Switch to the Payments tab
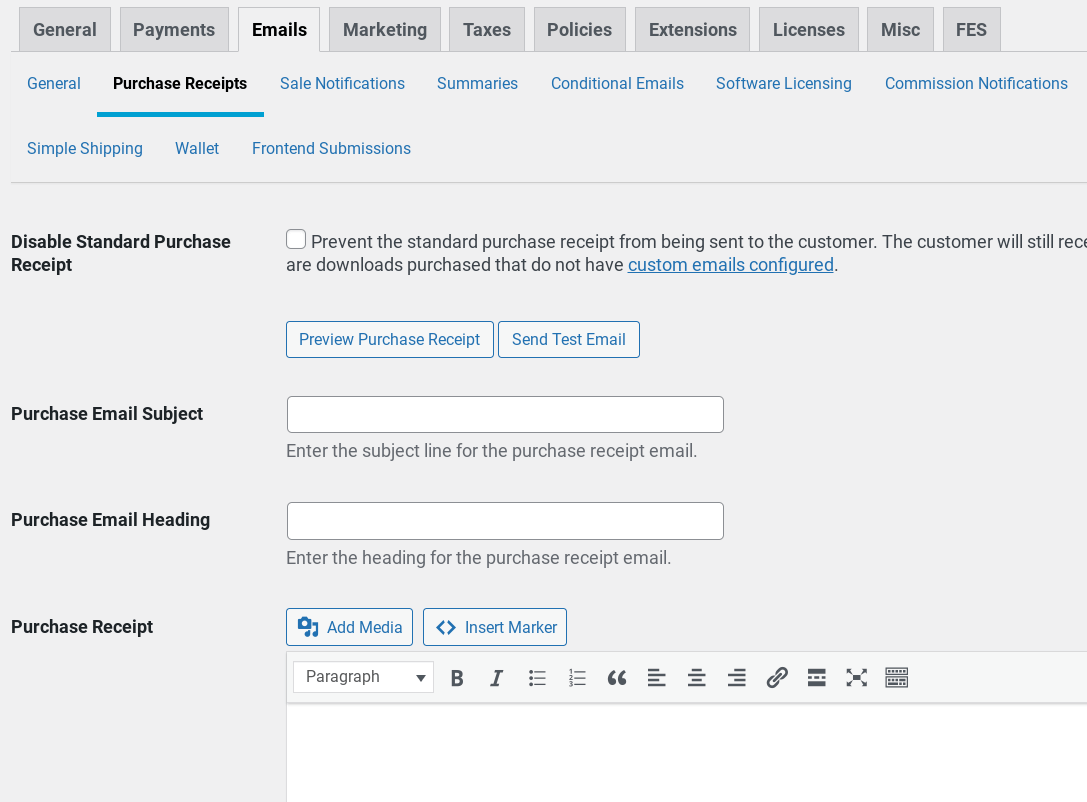The image size is (1087, 802). (174, 30)
